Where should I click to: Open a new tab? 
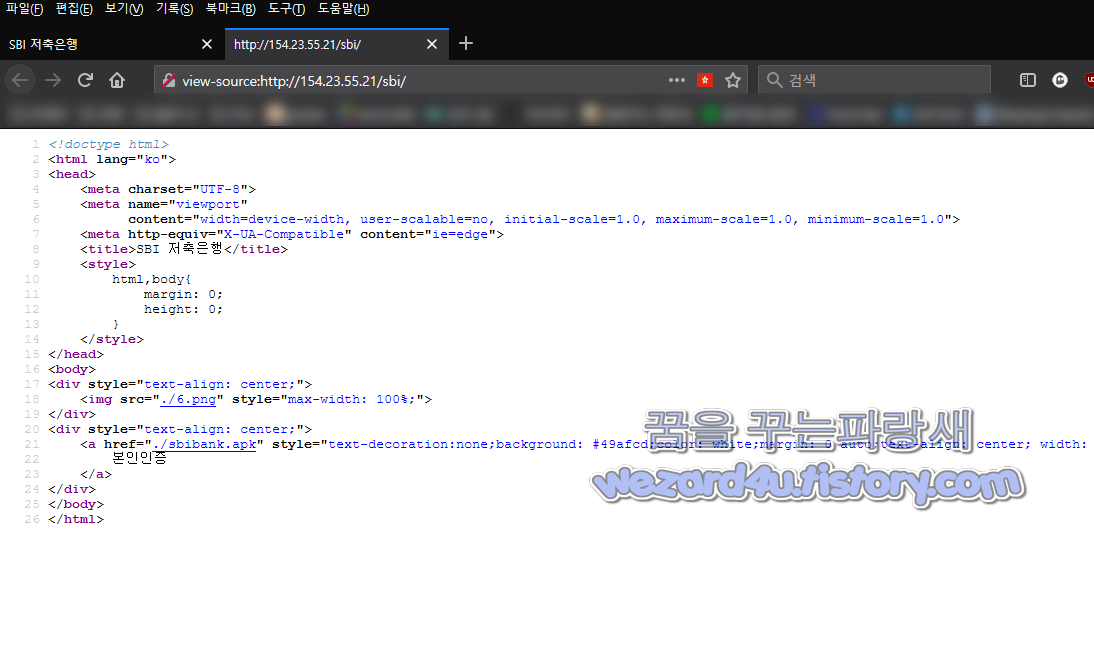[466, 44]
